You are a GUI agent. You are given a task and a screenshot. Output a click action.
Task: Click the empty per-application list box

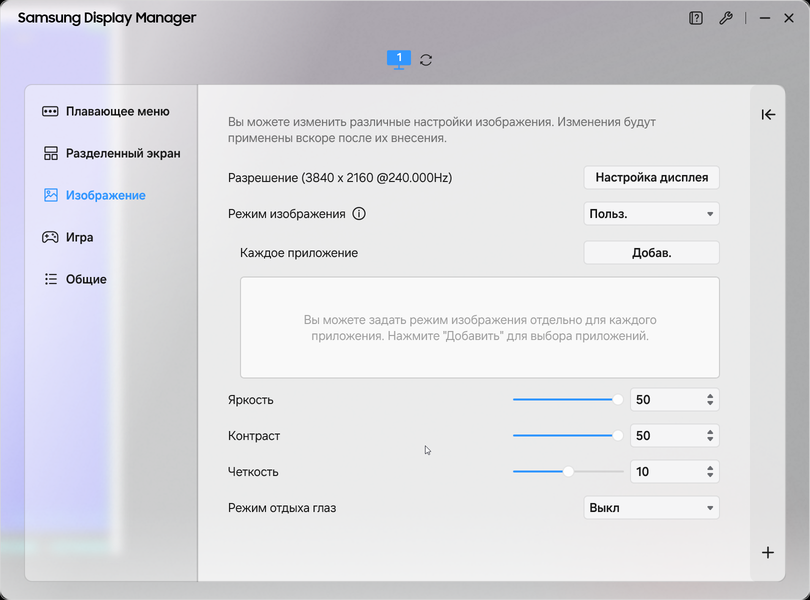(x=479, y=327)
